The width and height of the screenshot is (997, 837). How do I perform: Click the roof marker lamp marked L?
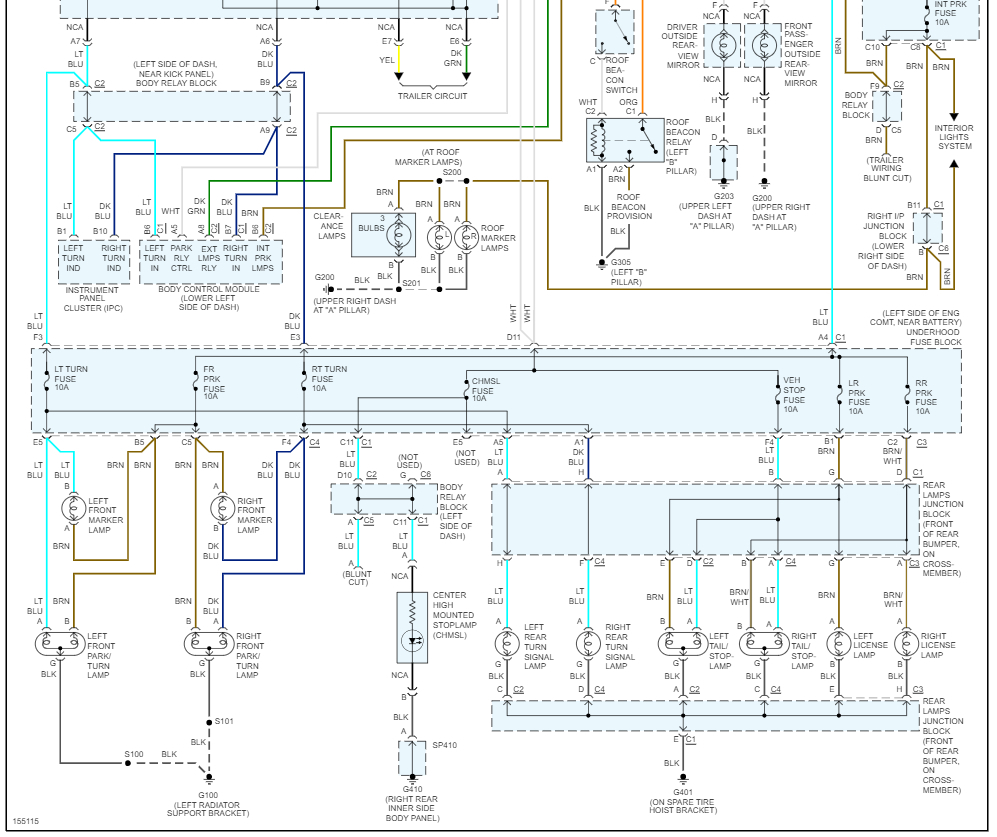tap(439, 236)
